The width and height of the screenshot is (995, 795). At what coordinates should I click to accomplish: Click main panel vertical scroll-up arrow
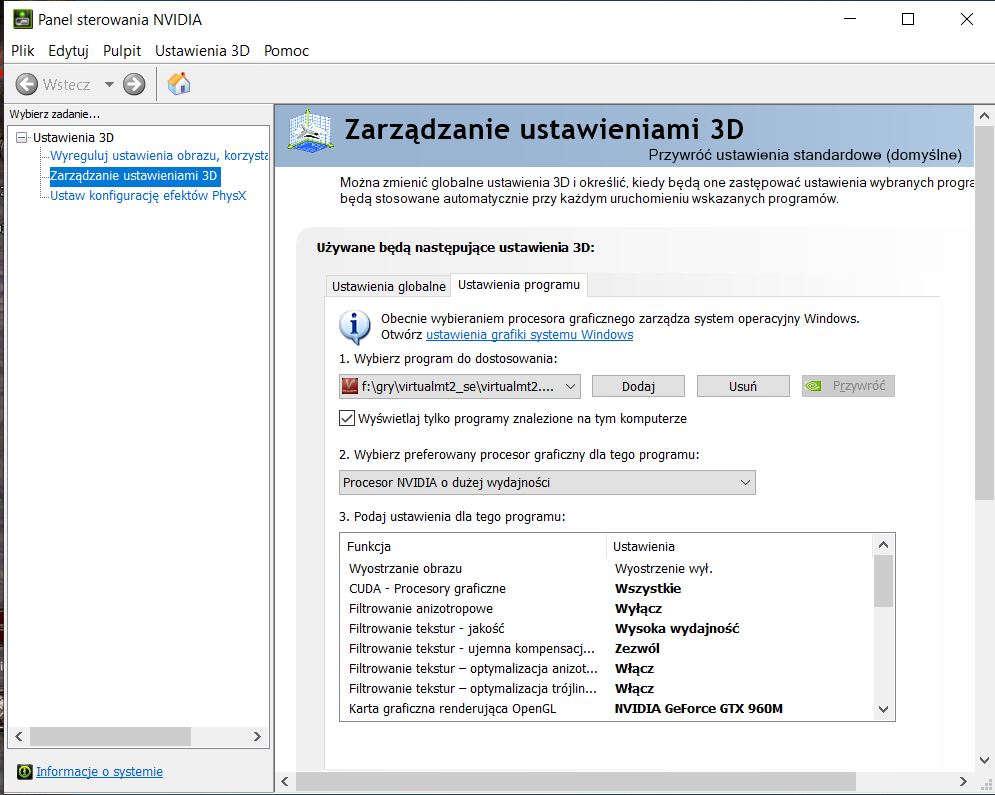984,115
